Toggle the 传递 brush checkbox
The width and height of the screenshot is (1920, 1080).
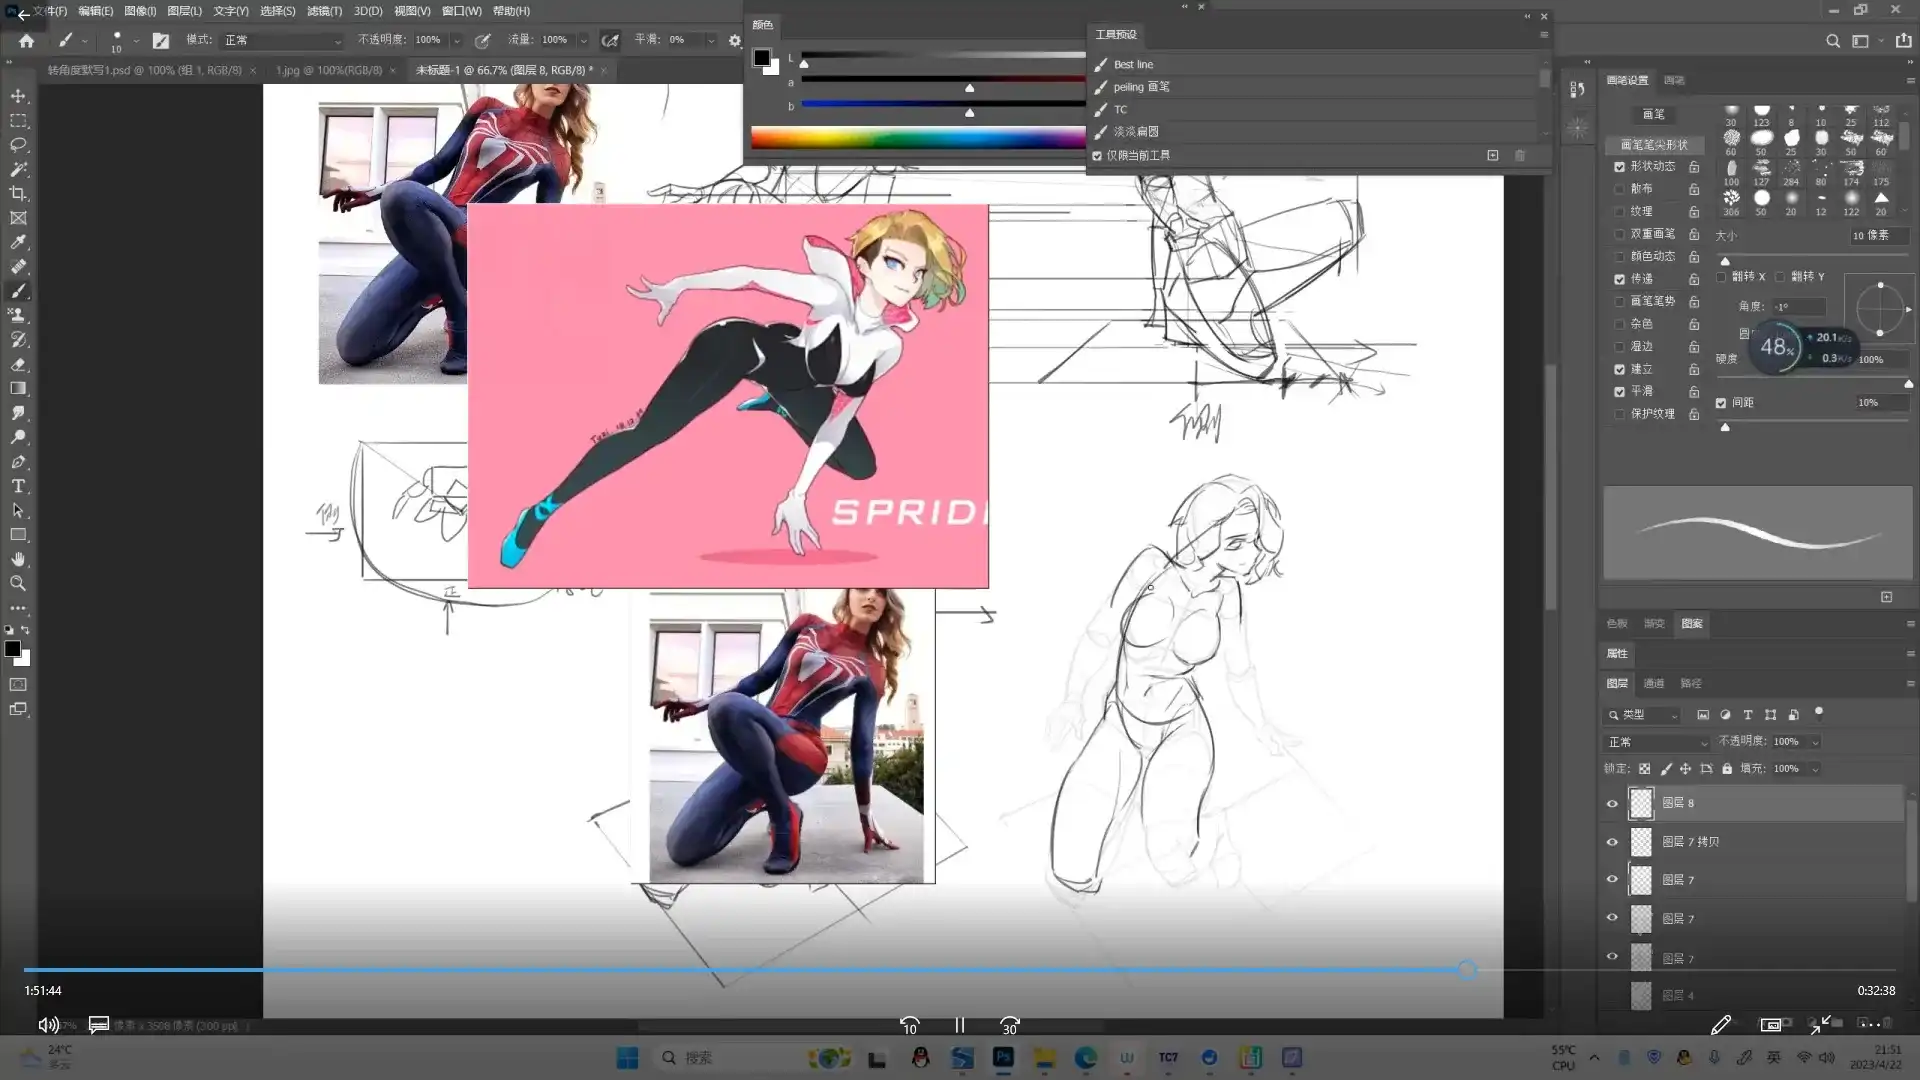1619,279
